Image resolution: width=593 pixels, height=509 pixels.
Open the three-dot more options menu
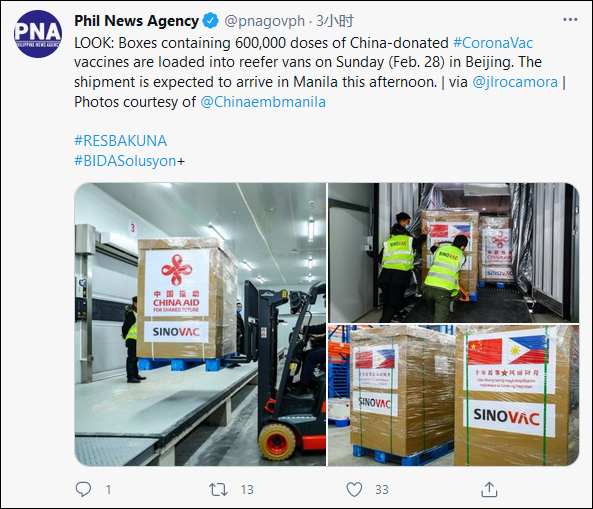coord(570,20)
